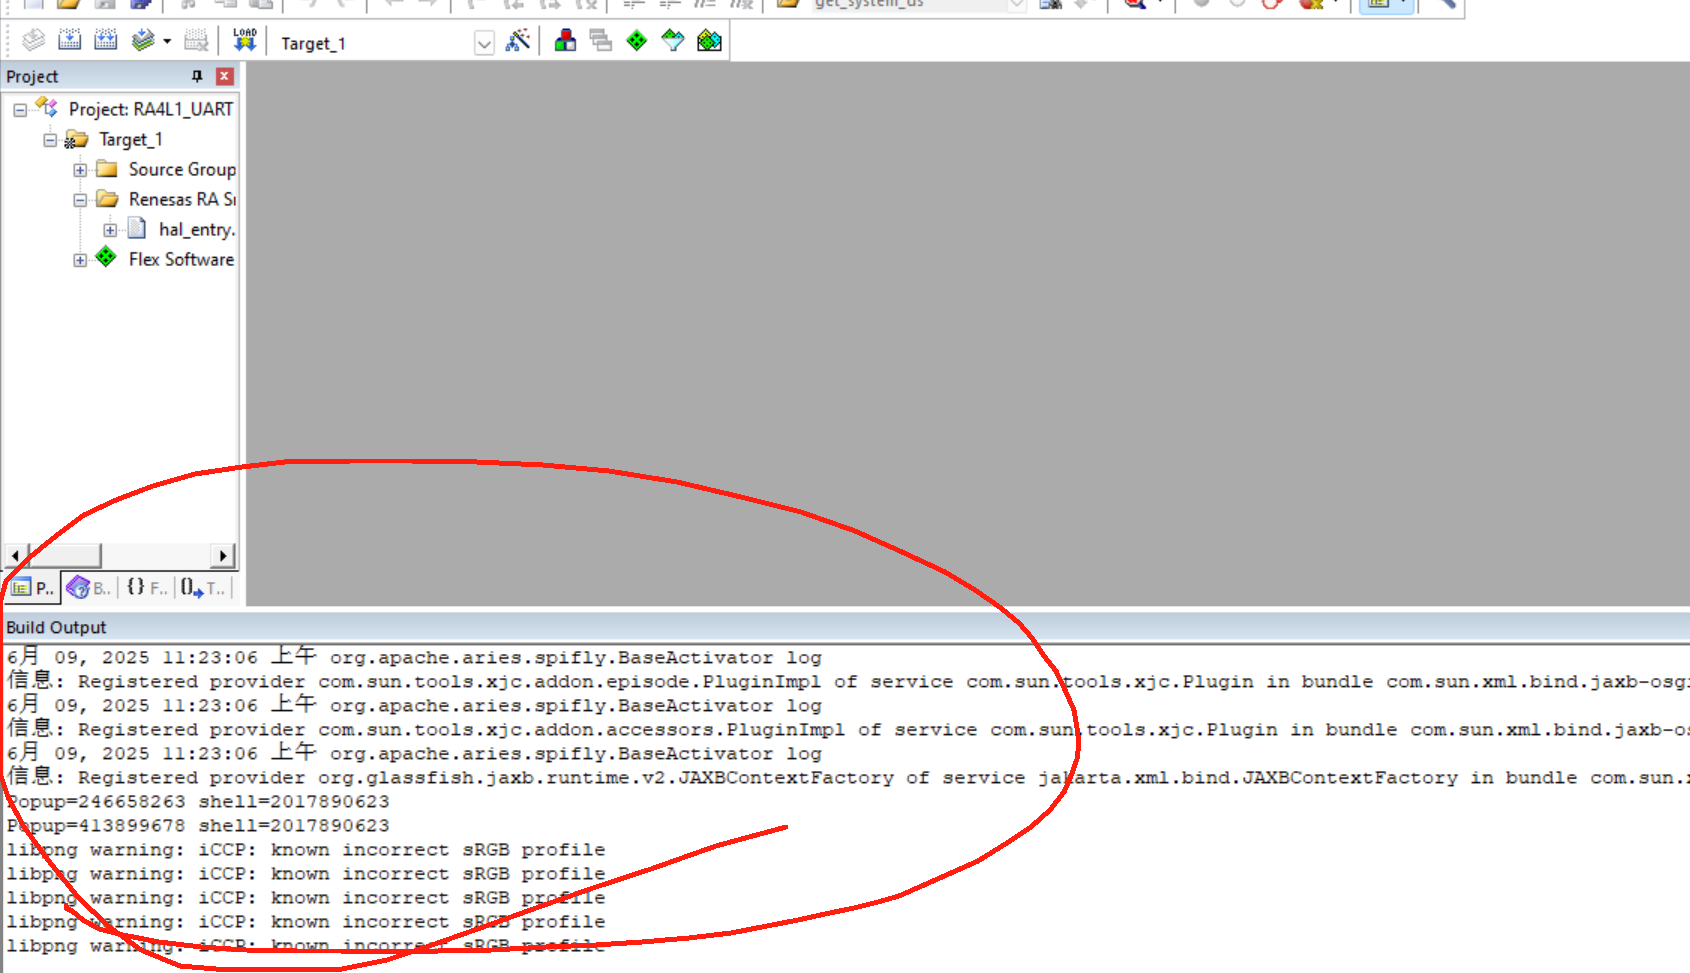Build the target files
1690x973 pixels.
69,40
